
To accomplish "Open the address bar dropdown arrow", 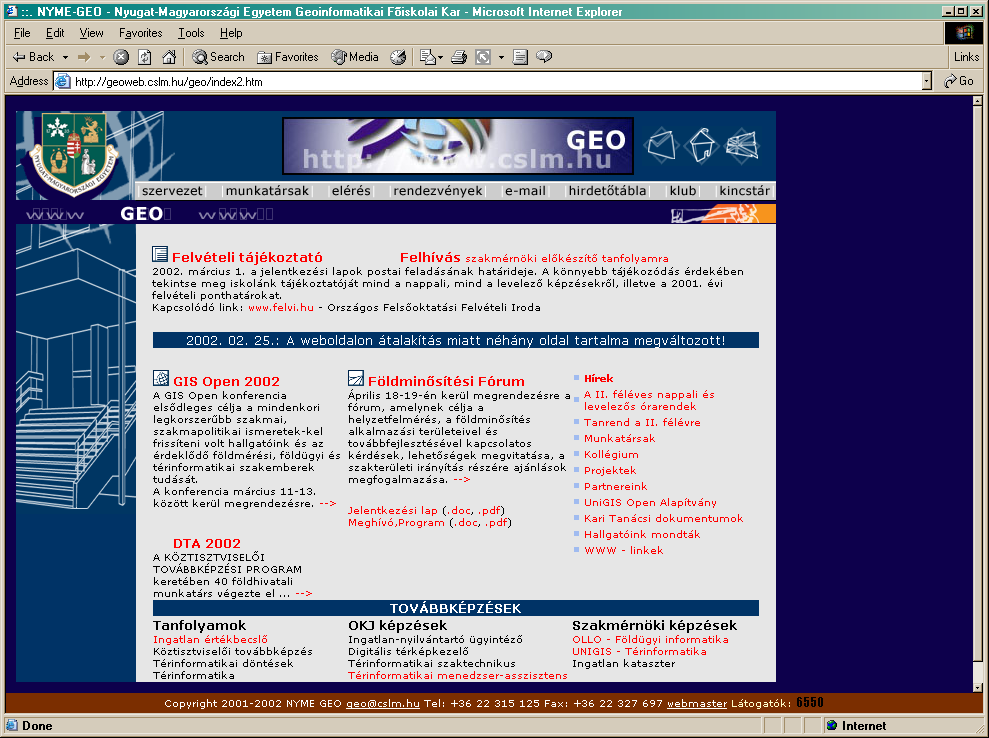I will [x=926, y=81].
